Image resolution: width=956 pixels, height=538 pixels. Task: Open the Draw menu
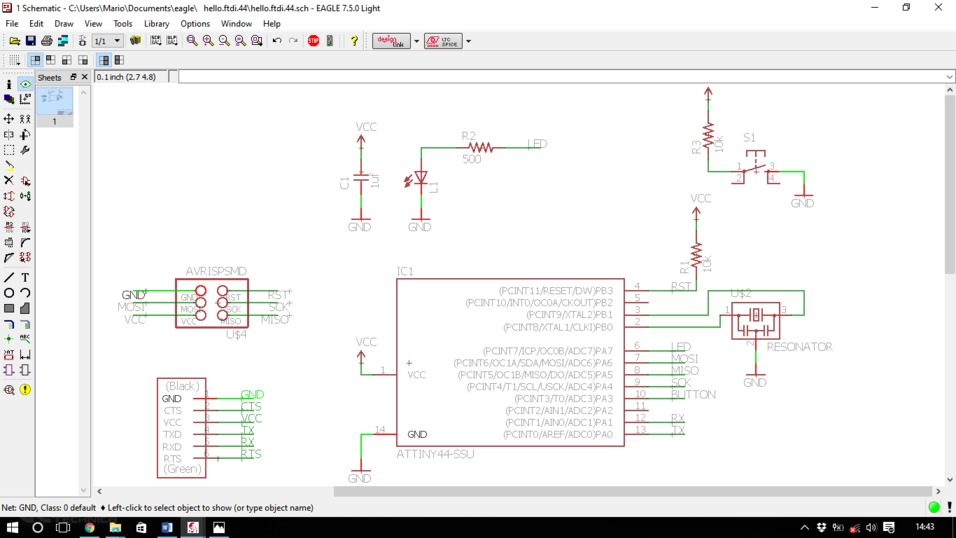(x=63, y=24)
